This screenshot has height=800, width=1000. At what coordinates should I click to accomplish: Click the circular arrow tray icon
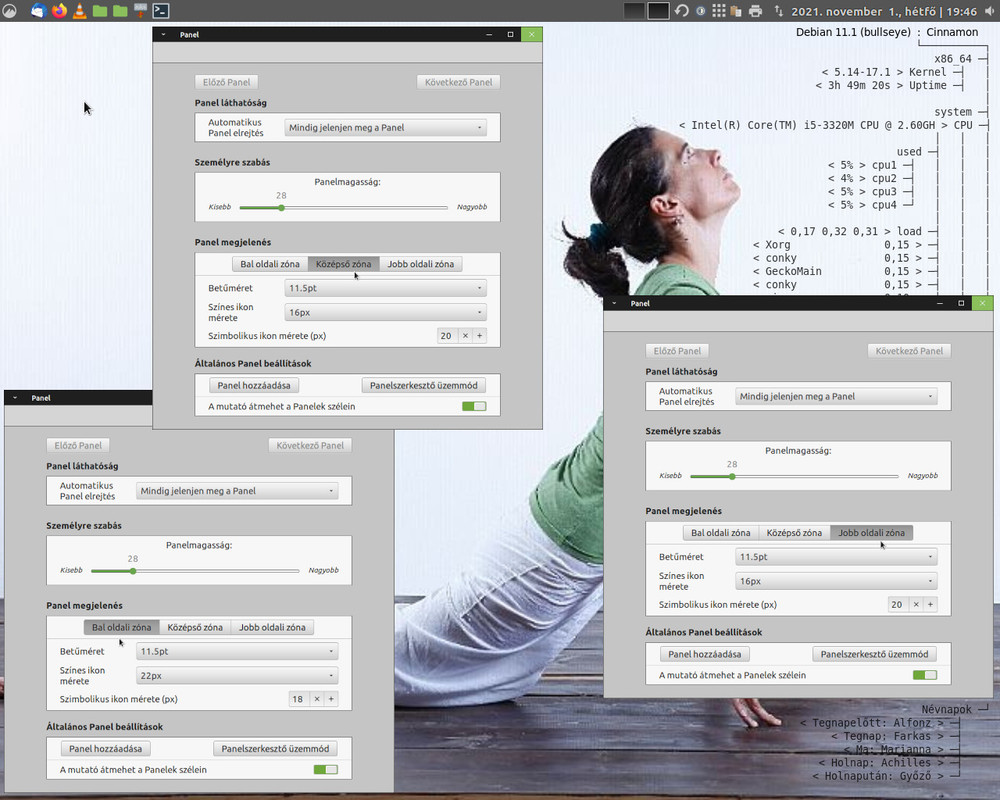(x=682, y=11)
